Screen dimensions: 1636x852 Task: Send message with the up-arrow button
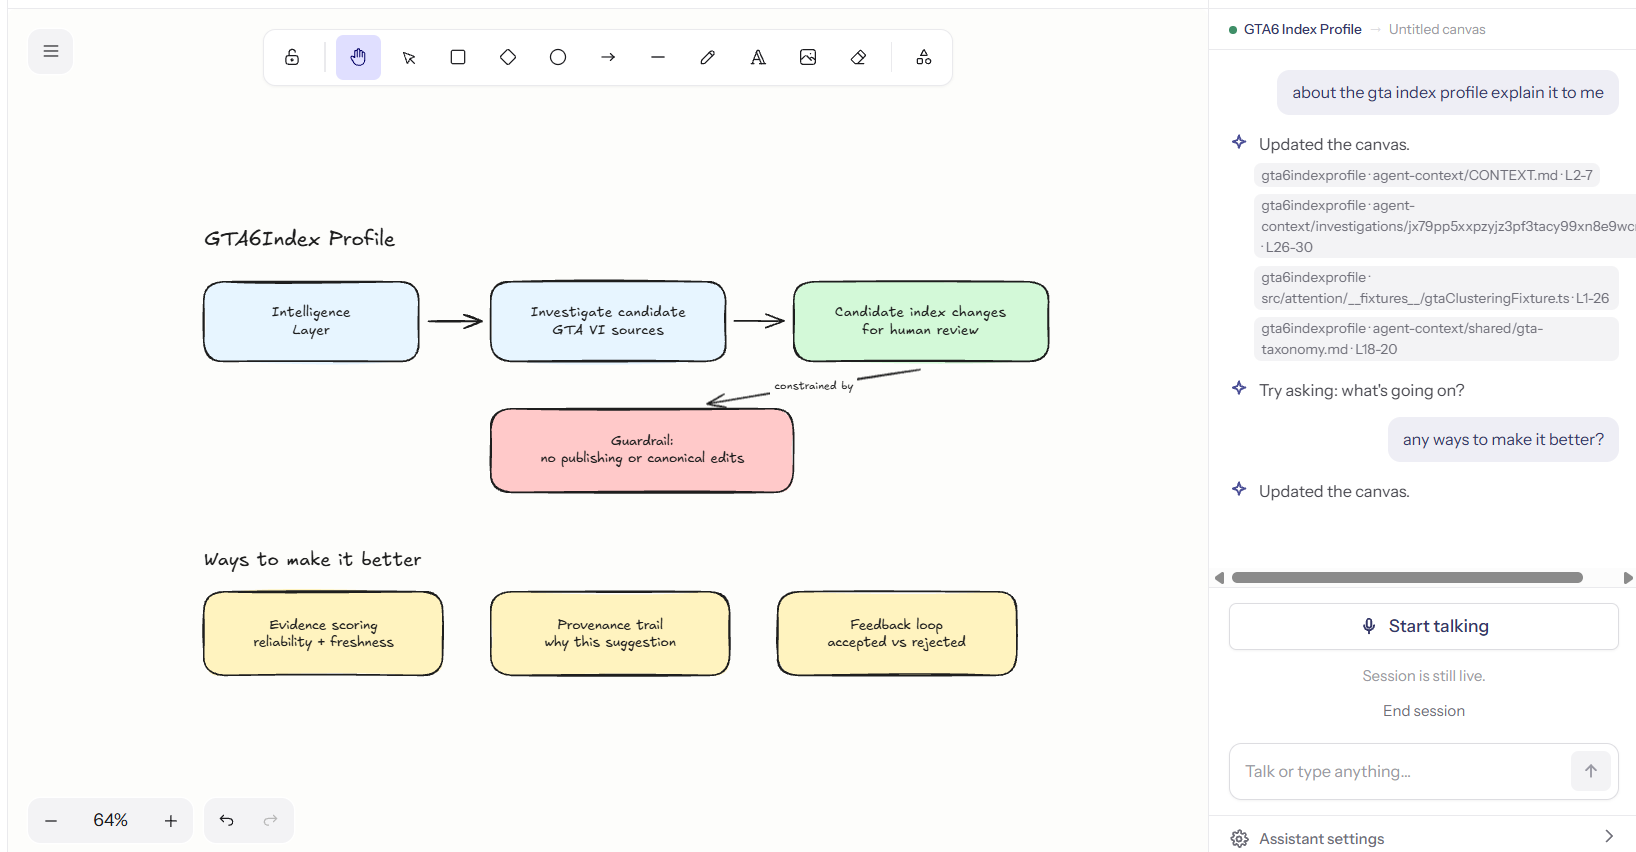pyautogui.click(x=1590, y=771)
